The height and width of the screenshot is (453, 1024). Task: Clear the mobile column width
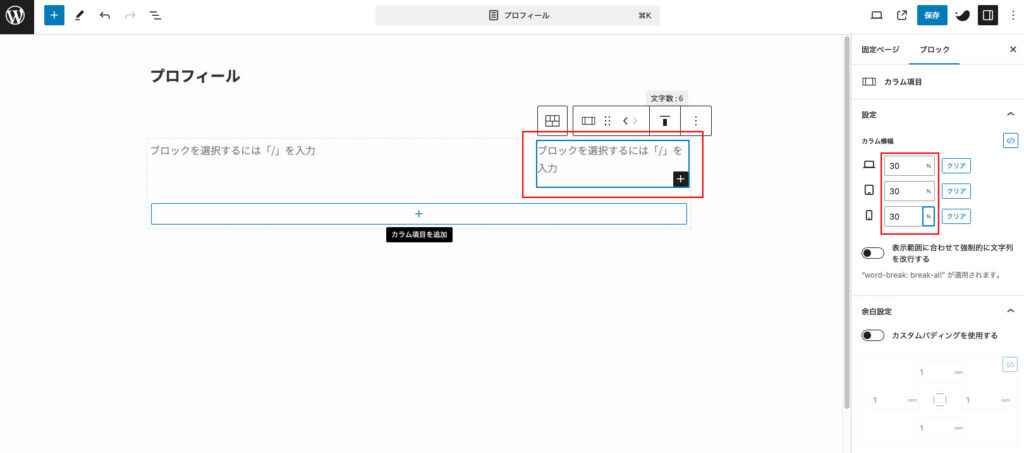(956, 216)
